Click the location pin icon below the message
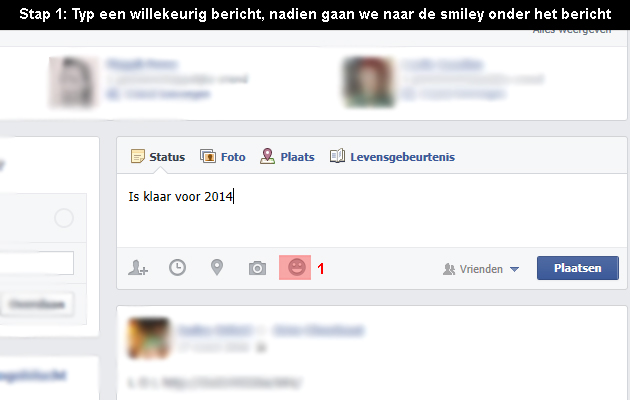This screenshot has height=400, width=630. click(217, 267)
